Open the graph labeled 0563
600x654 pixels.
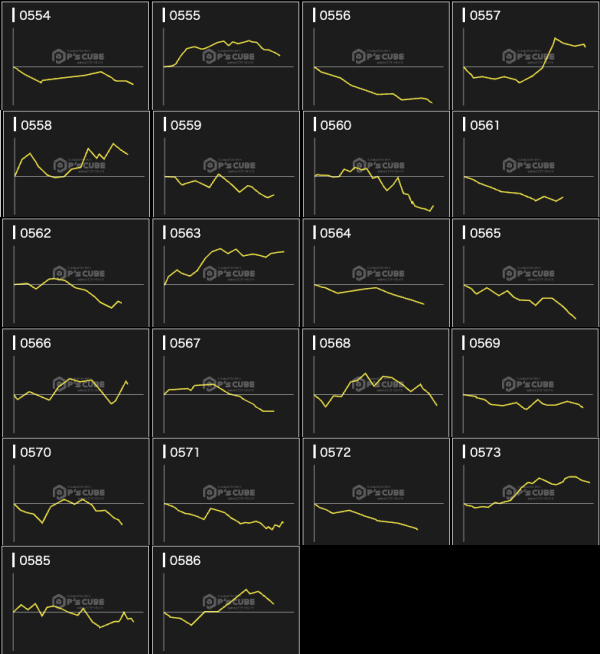click(225, 273)
